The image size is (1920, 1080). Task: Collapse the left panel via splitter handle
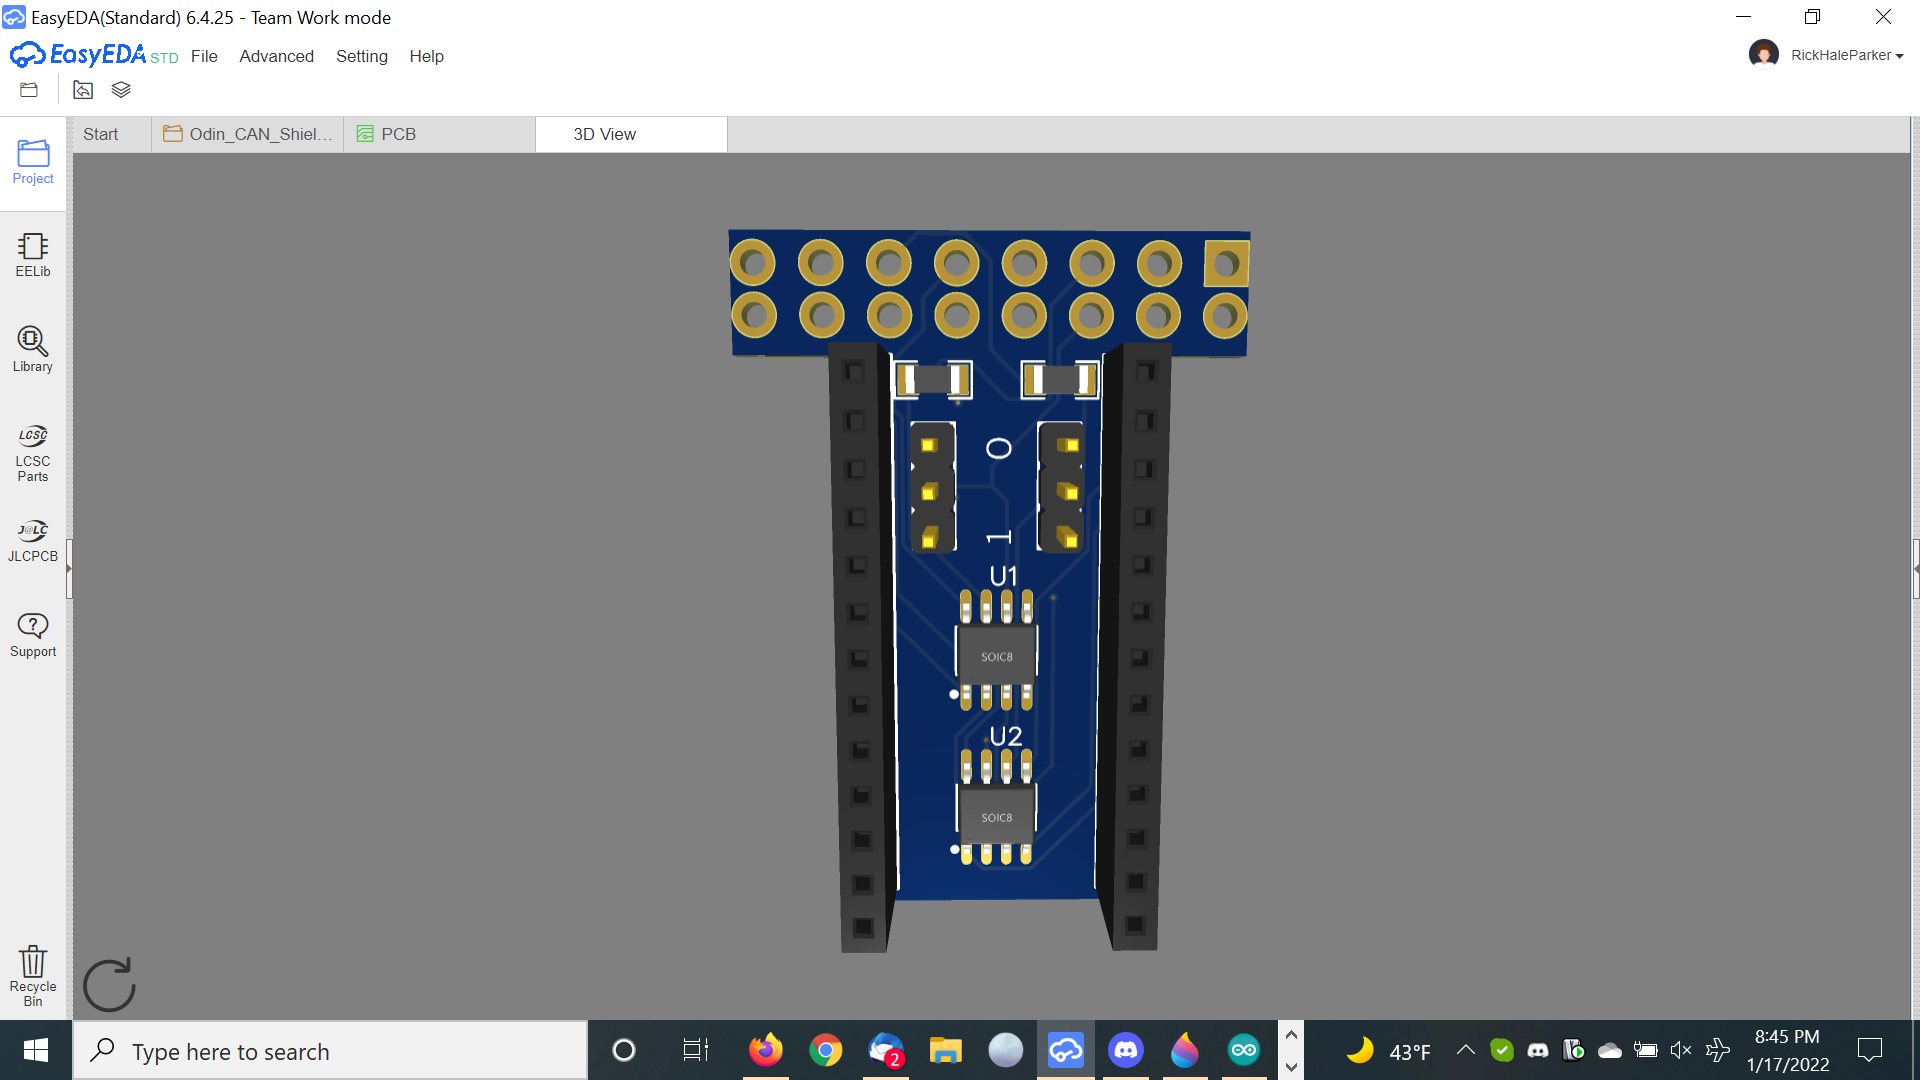point(69,568)
